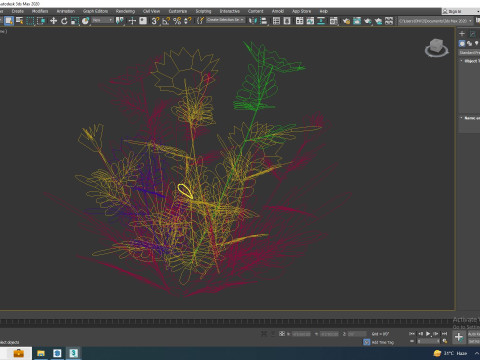Open the Create menu

point(18,11)
